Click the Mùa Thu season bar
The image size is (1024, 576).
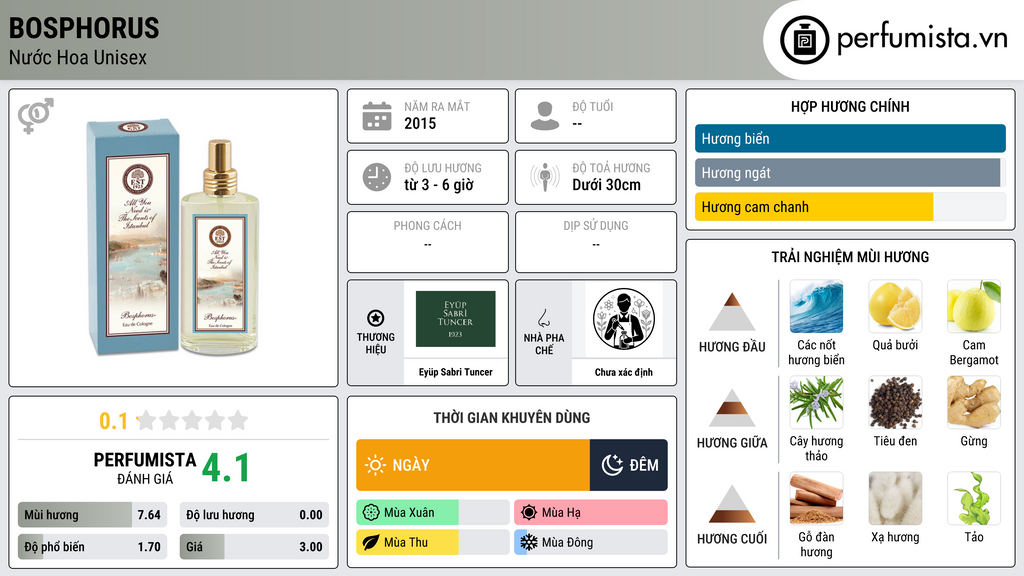(432, 542)
